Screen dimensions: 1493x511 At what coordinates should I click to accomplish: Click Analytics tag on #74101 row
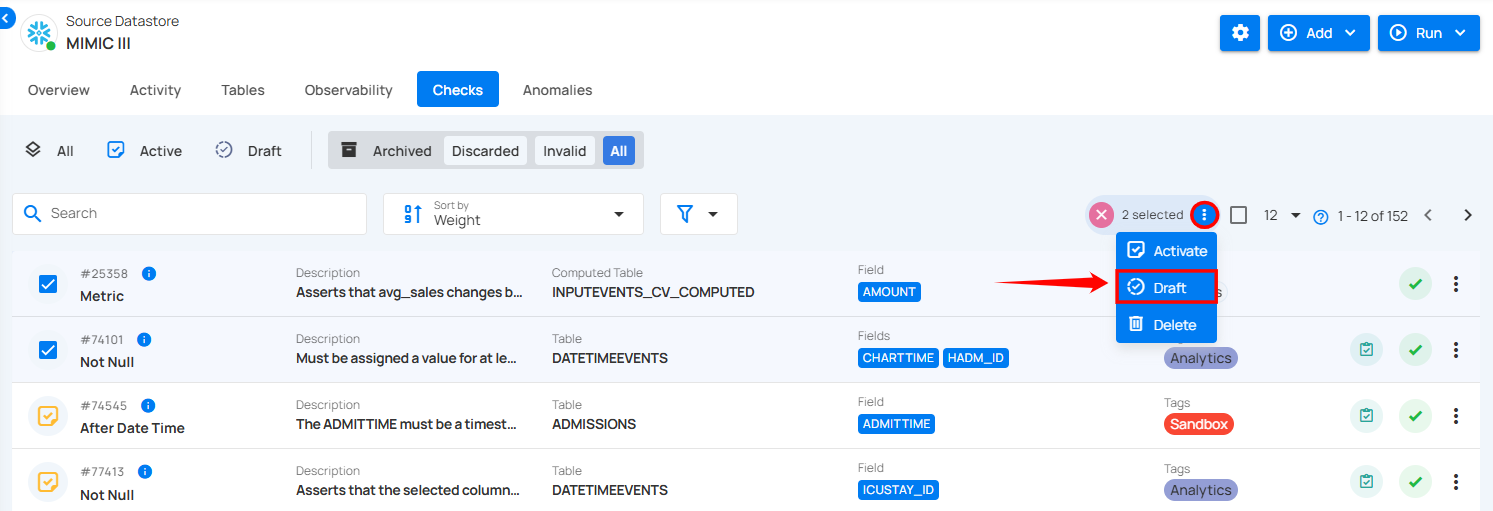[1201, 358]
